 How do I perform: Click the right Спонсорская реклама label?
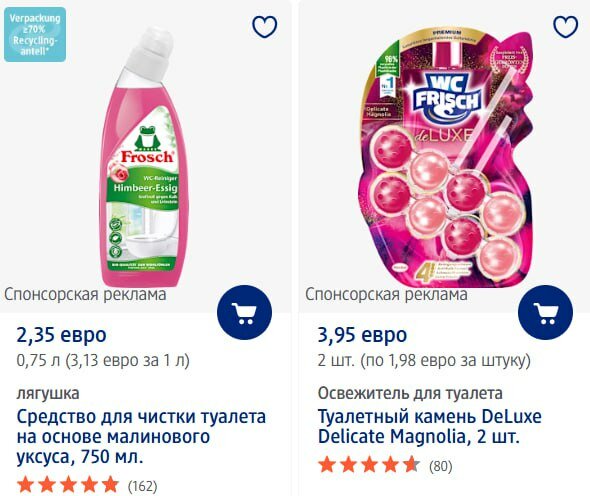(x=386, y=295)
